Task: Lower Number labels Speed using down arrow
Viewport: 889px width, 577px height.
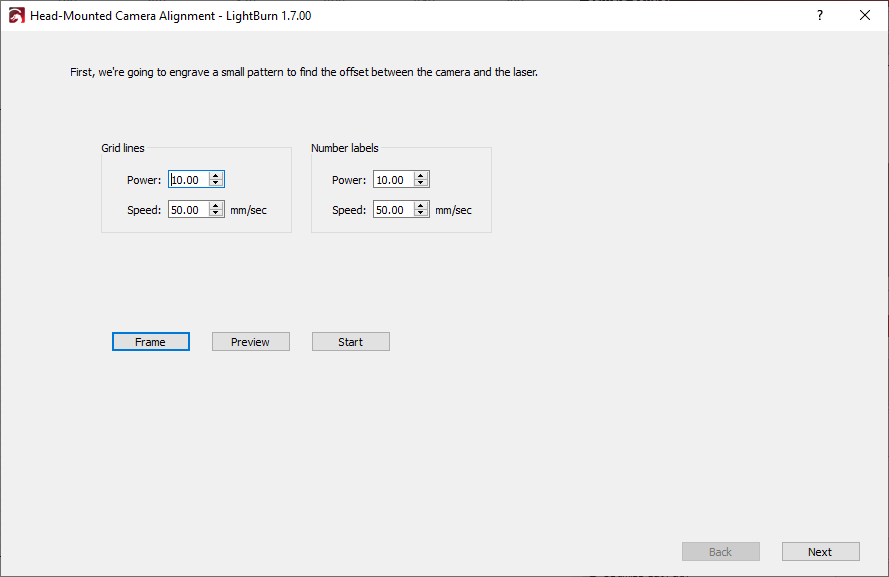Action: click(421, 214)
